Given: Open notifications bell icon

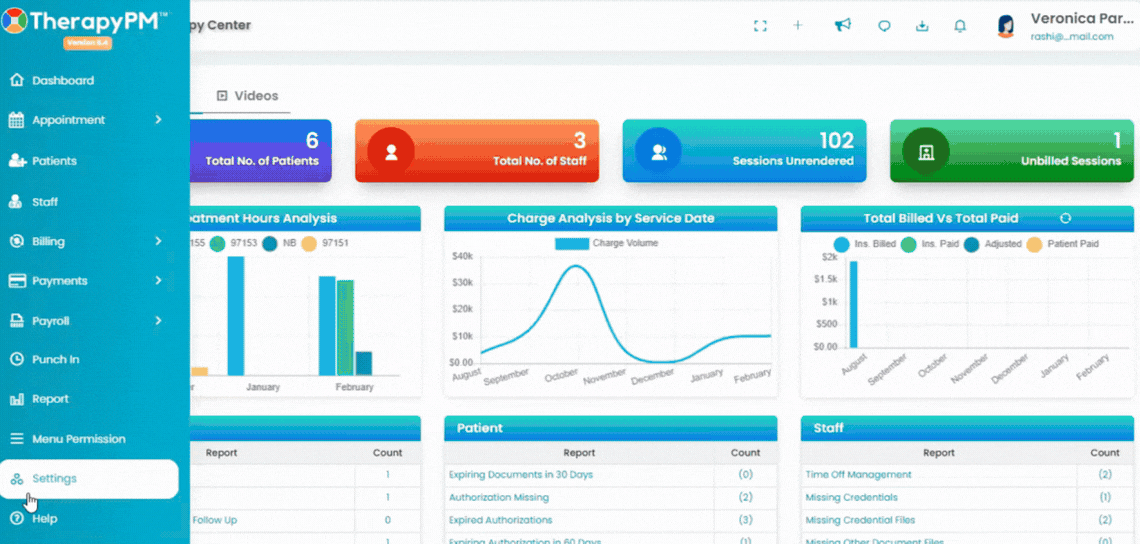Looking at the screenshot, I should pos(960,26).
